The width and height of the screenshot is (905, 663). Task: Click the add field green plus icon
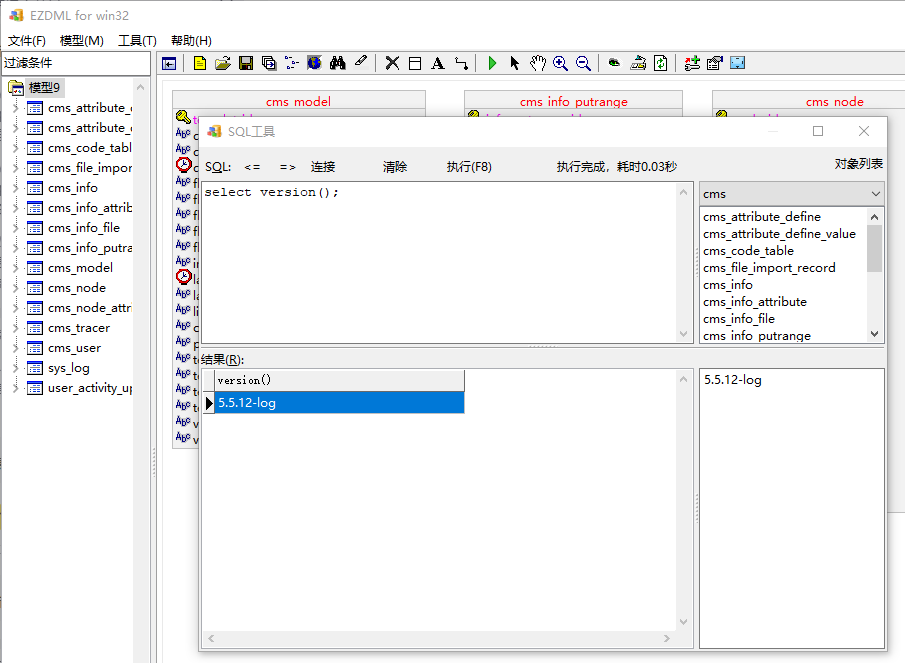pyautogui.click(x=692, y=63)
